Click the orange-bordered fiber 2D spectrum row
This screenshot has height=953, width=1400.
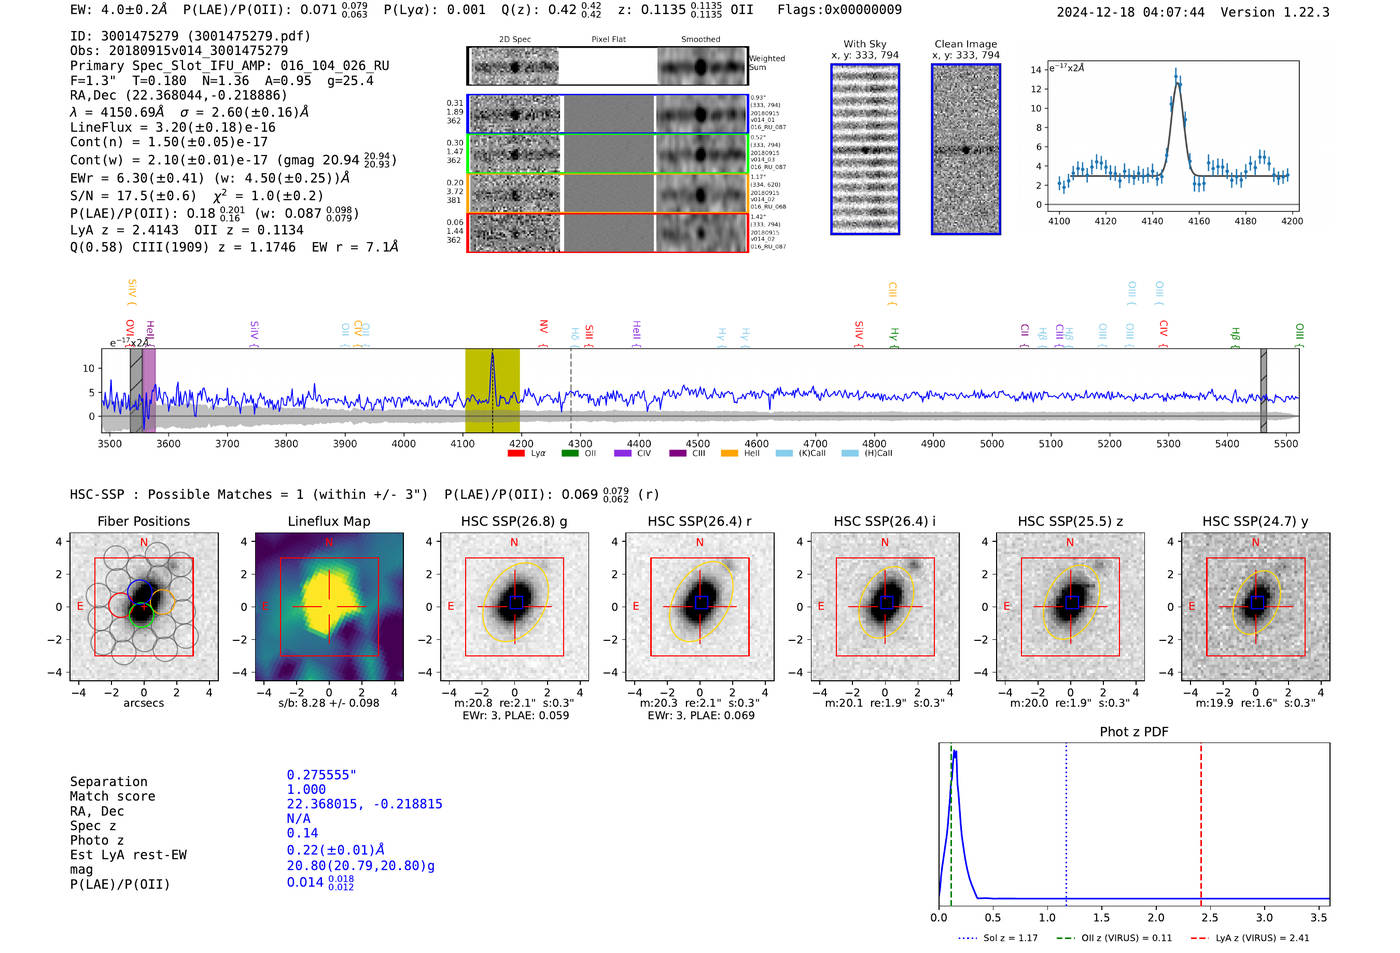(x=608, y=193)
